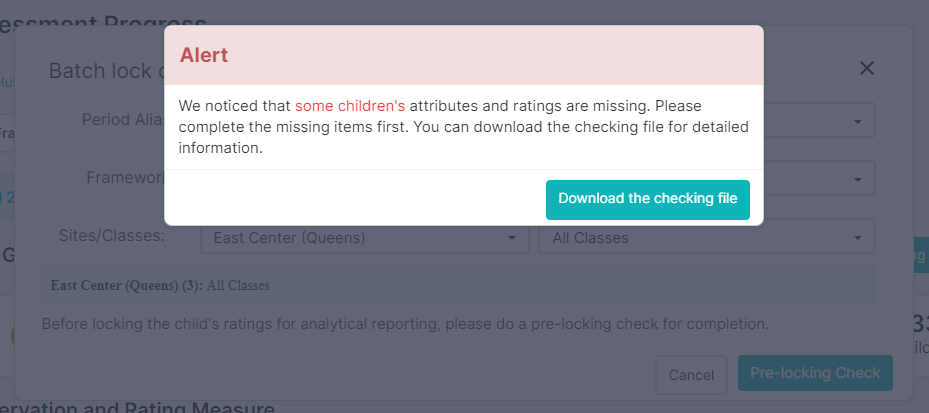Click the alert message body text
Screen dimensions: 929x413
click(x=464, y=127)
